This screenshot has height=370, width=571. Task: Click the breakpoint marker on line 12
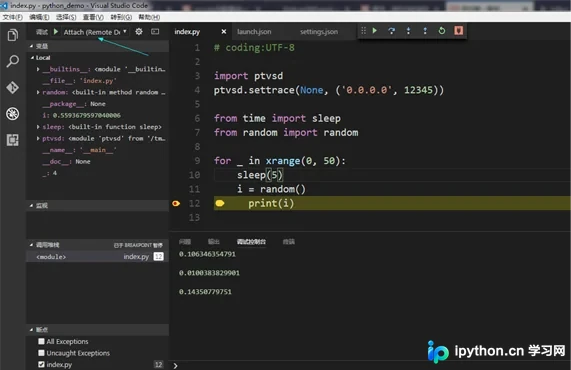(176, 203)
